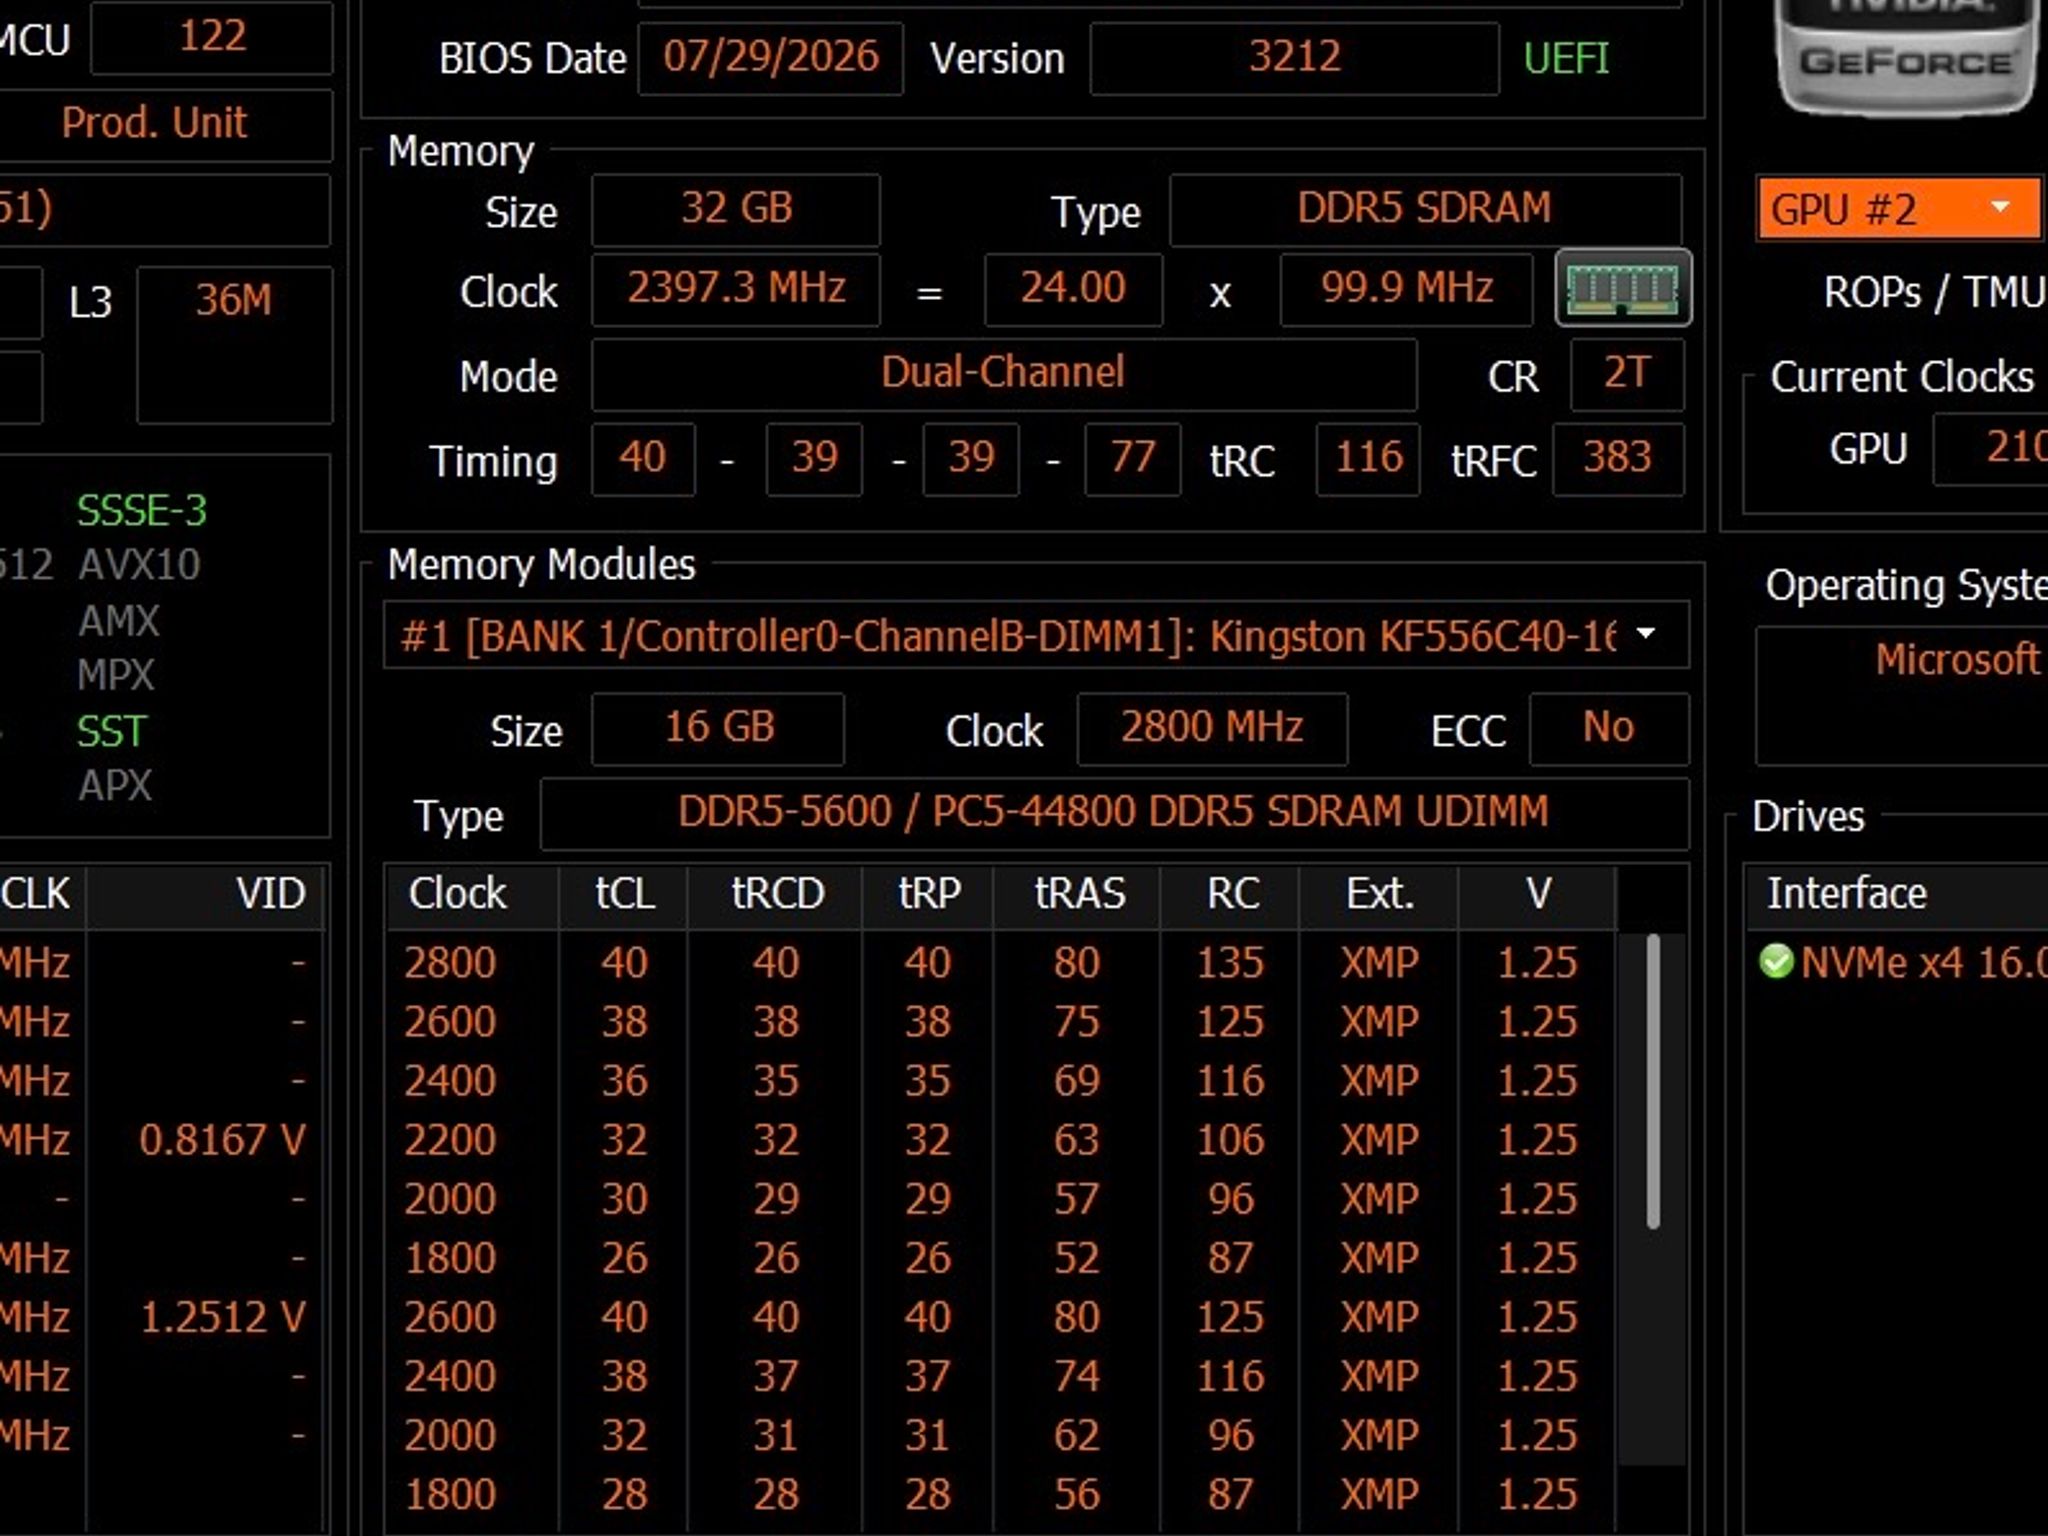Click the tRAS cell '69'
The image size is (2048, 1536).
(x=1077, y=1081)
